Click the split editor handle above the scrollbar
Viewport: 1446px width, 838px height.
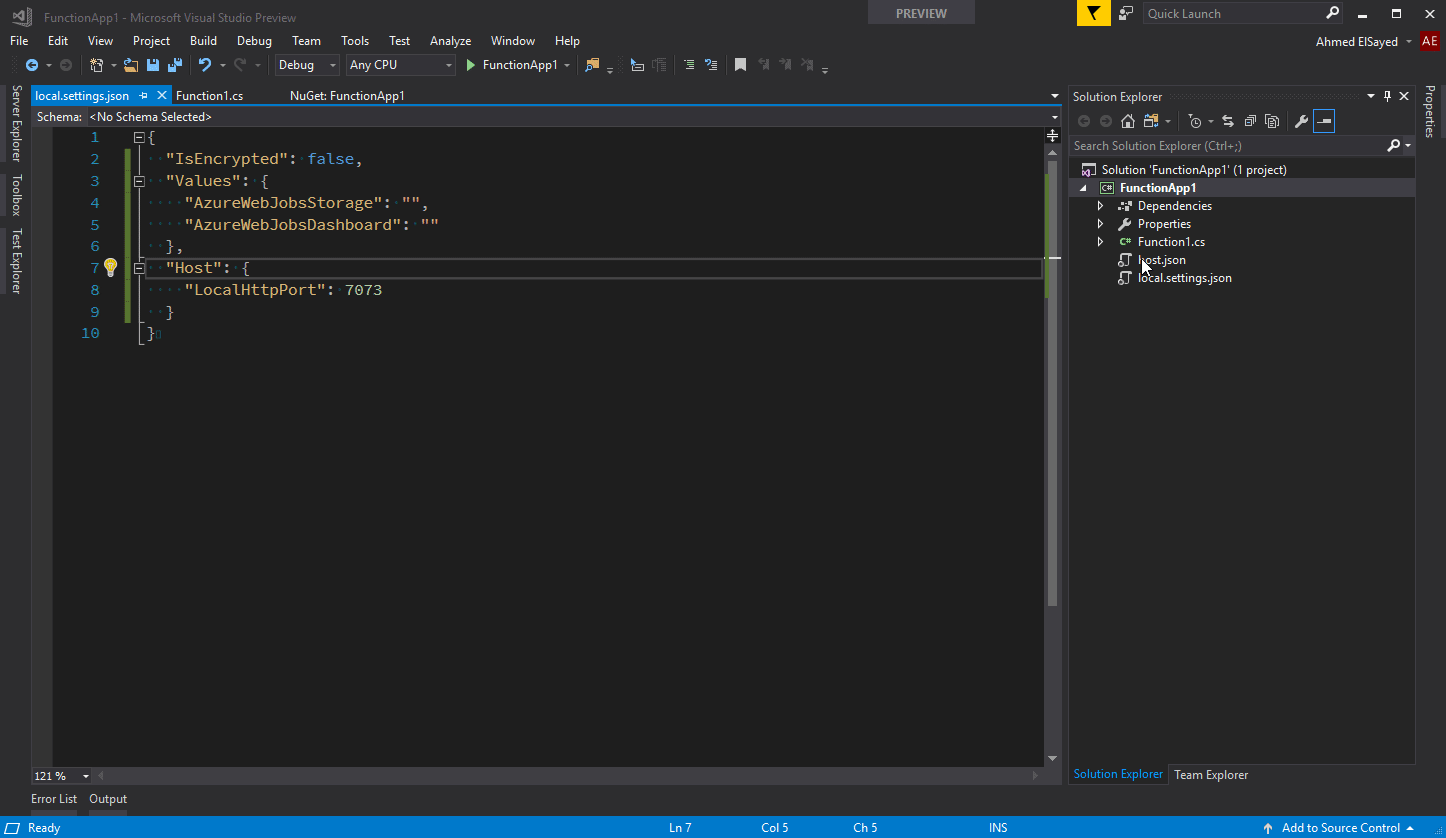1052,135
